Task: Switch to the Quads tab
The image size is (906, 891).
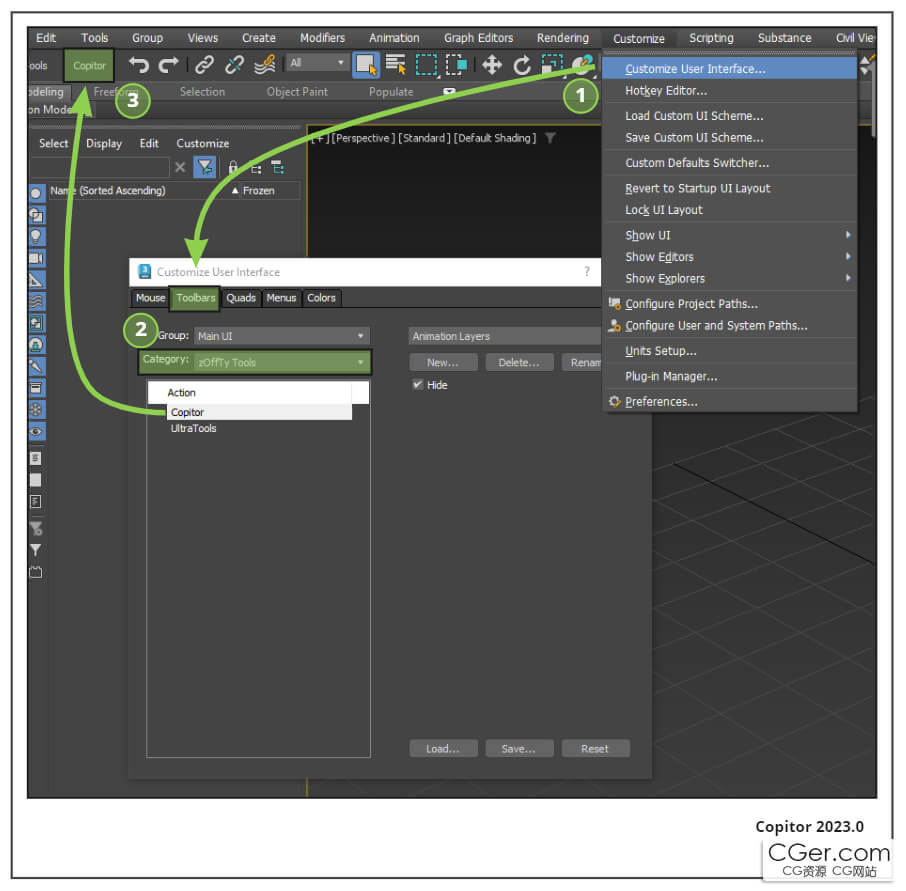Action: pyautogui.click(x=241, y=298)
